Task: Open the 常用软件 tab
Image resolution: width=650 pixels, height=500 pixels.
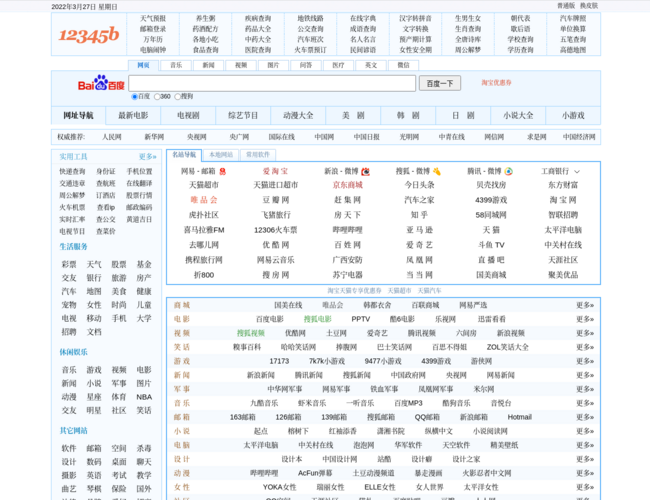Action: [258, 155]
